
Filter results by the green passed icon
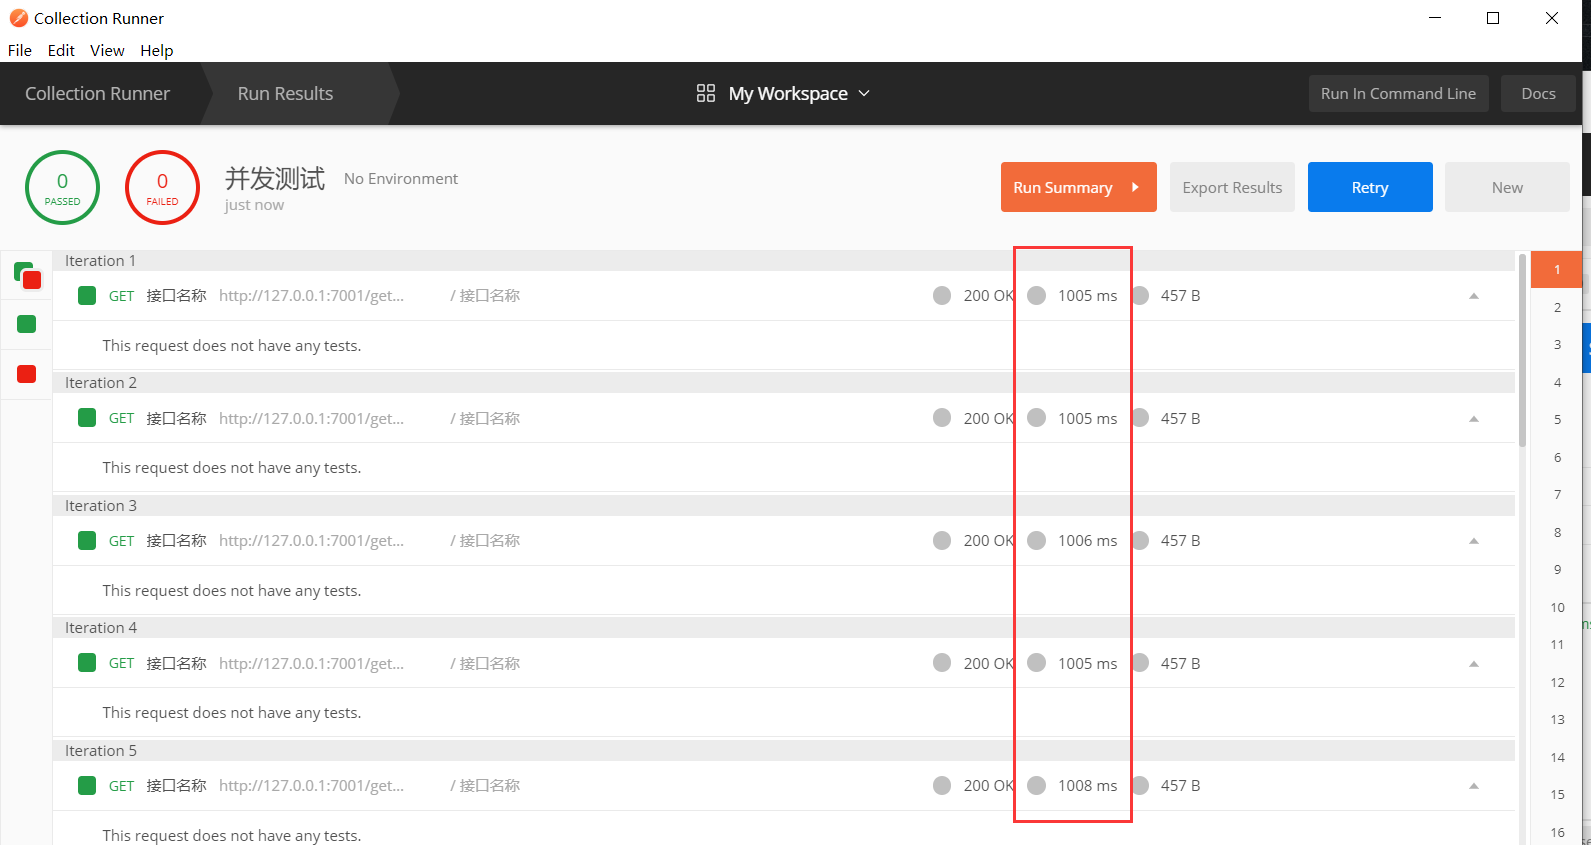[x=27, y=324]
